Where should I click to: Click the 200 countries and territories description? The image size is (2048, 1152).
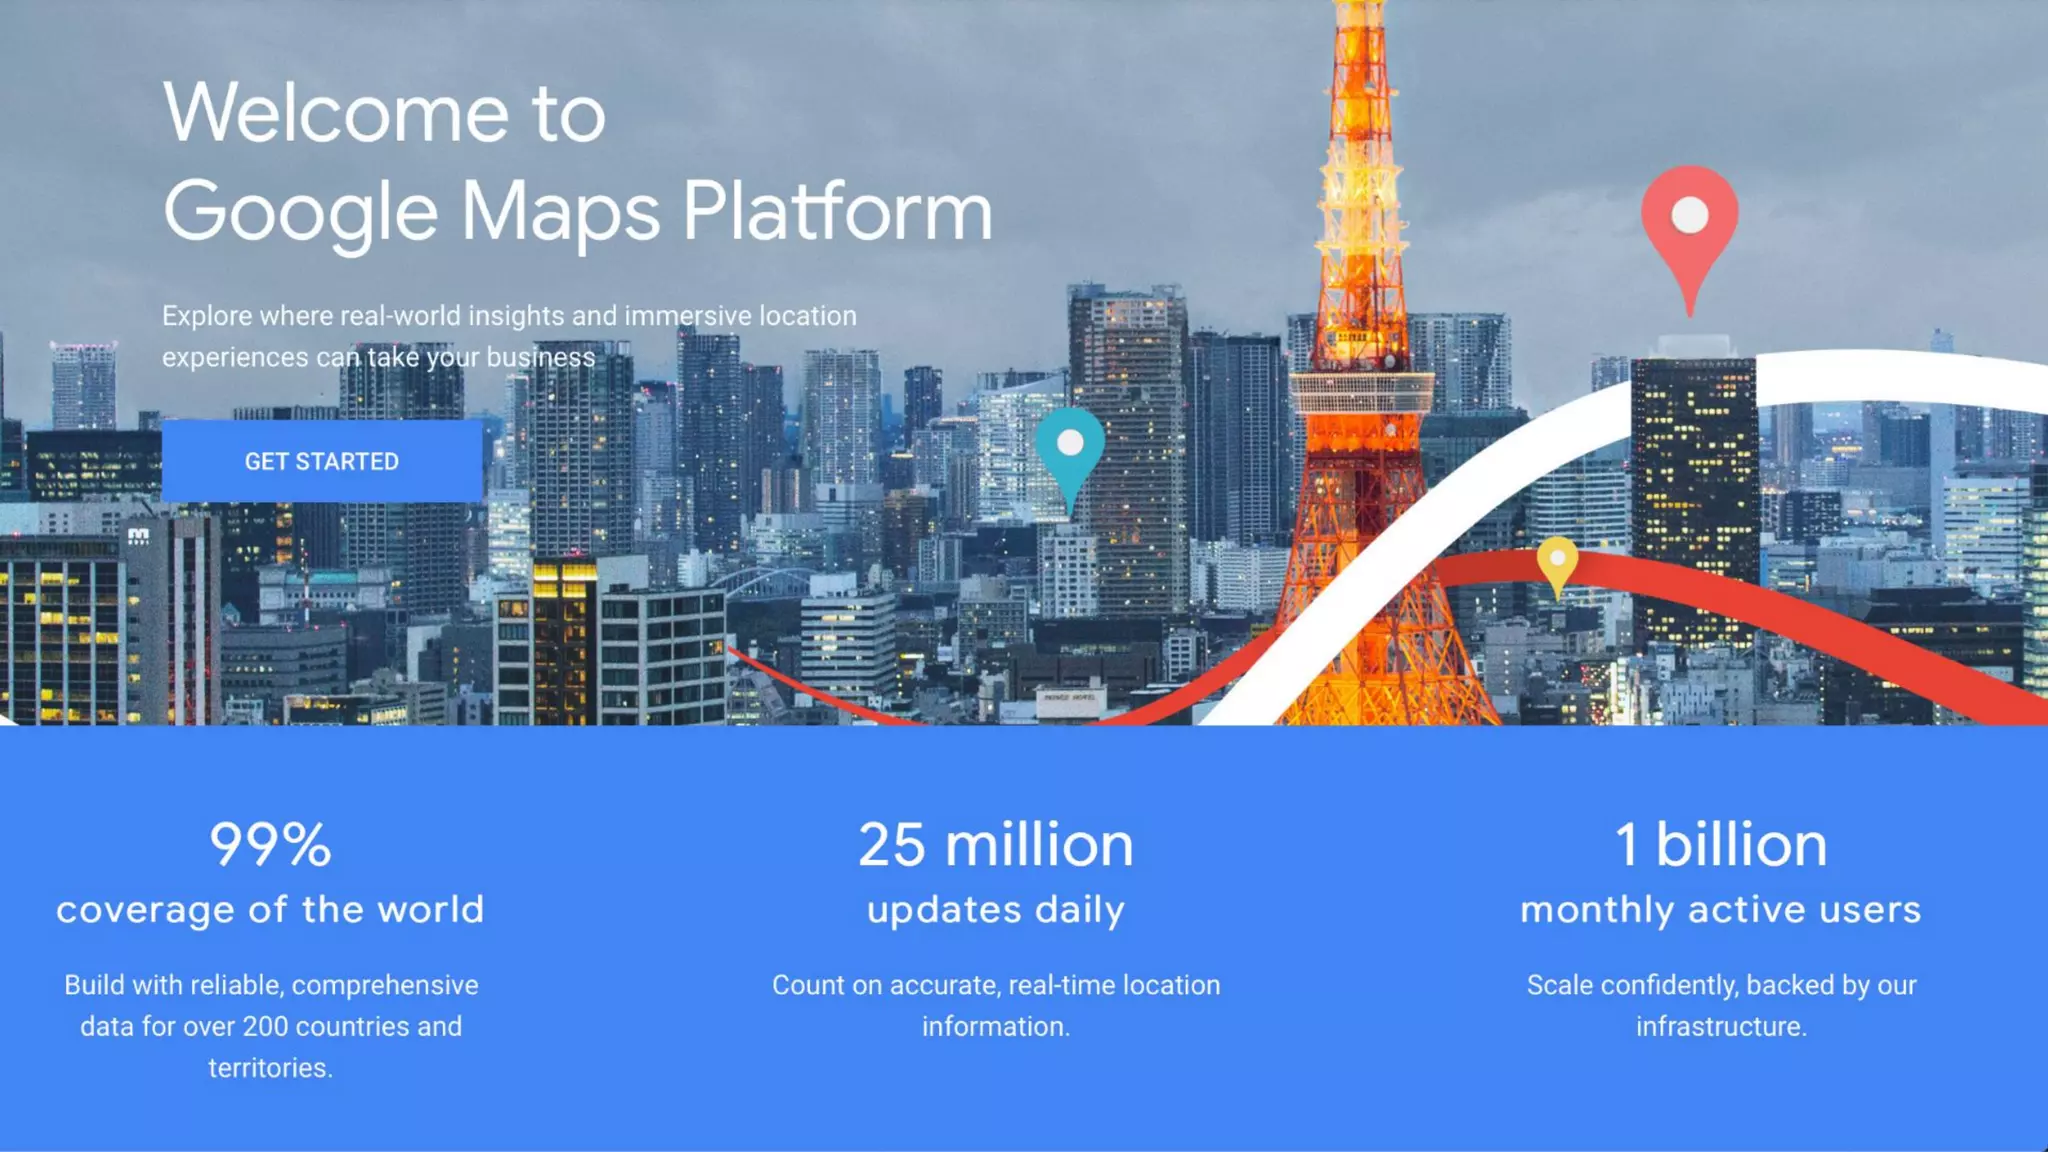270,1026
